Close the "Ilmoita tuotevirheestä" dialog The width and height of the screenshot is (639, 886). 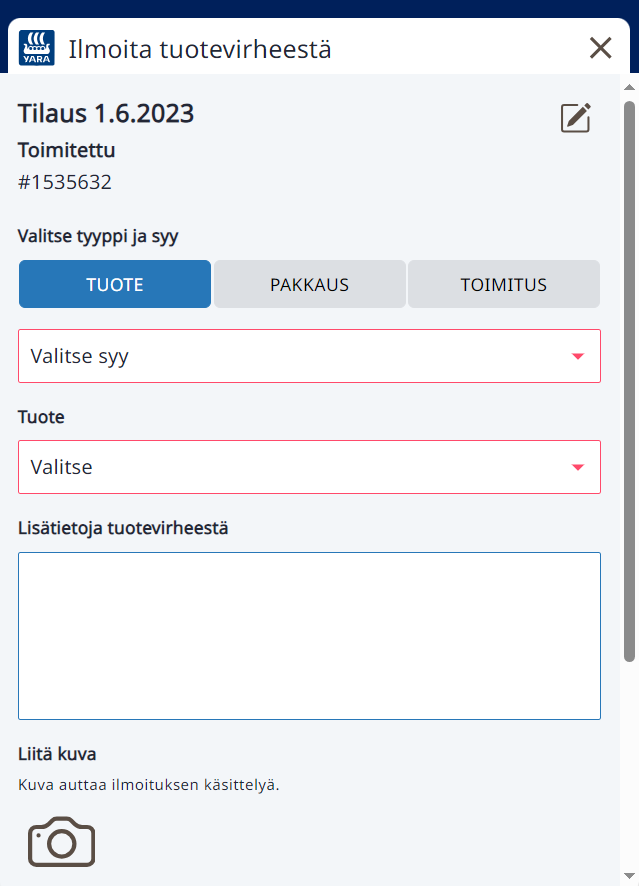click(600, 47)
